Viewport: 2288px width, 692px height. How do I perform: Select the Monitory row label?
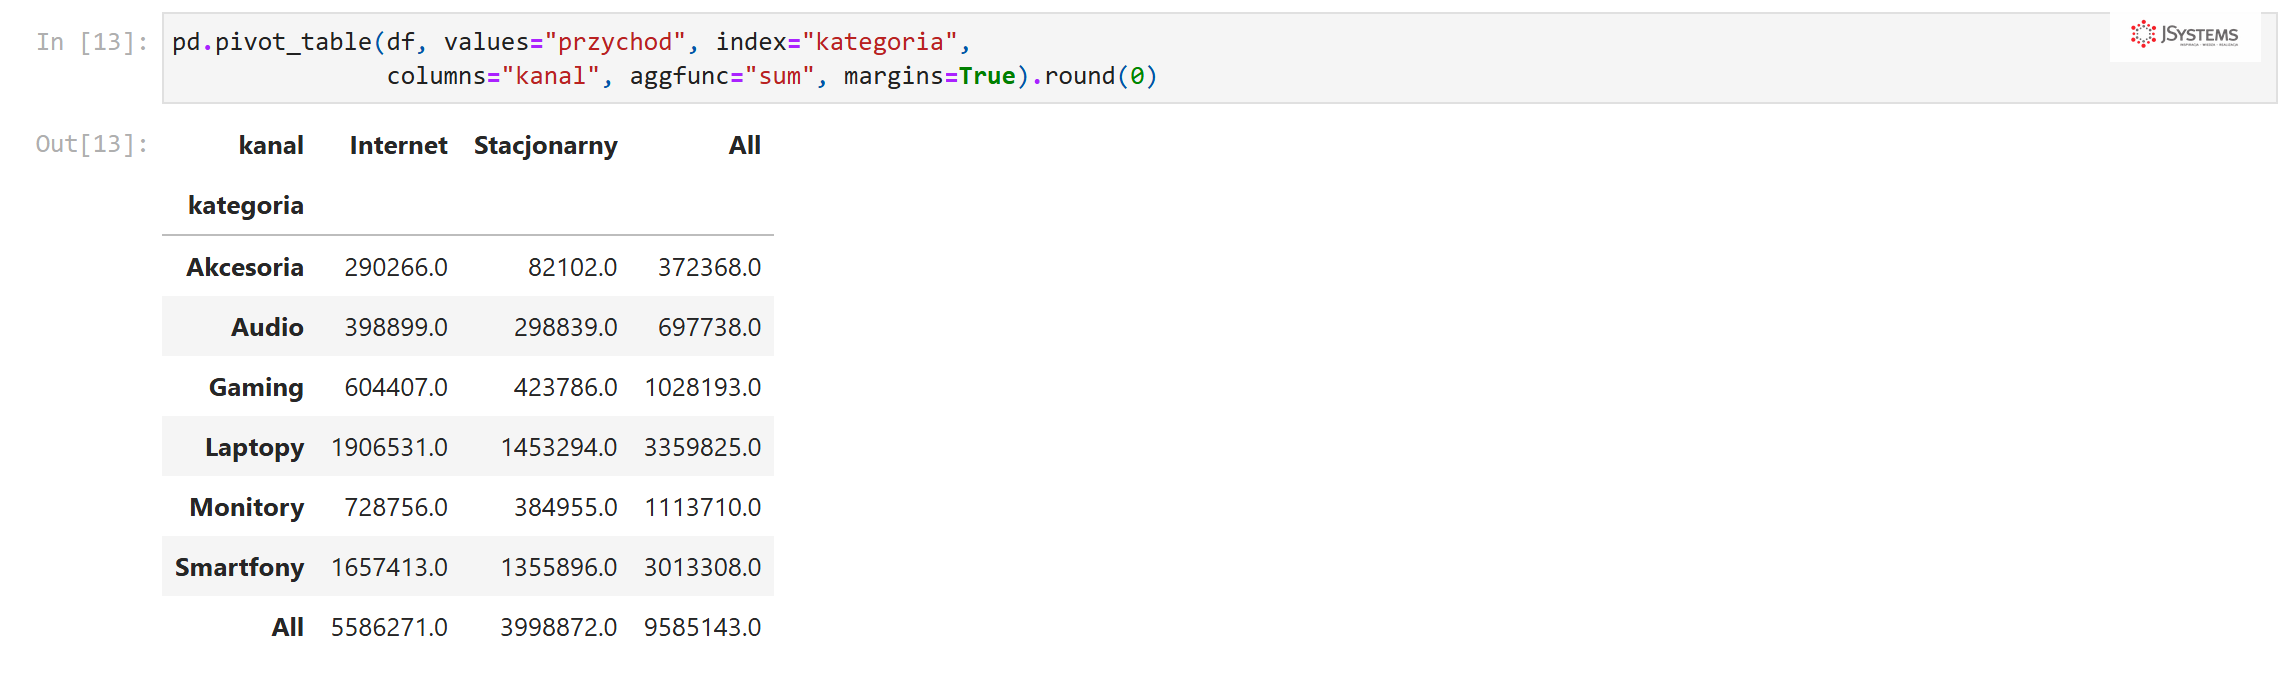(247, 508)
